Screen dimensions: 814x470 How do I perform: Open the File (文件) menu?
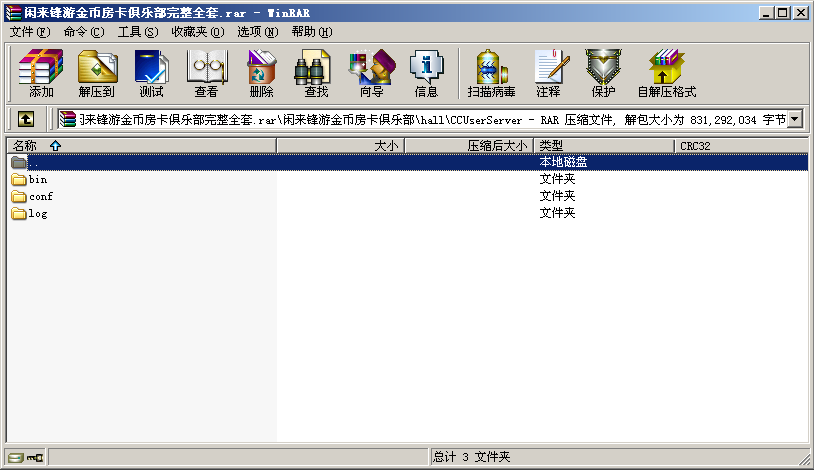(x=29, y=32)
